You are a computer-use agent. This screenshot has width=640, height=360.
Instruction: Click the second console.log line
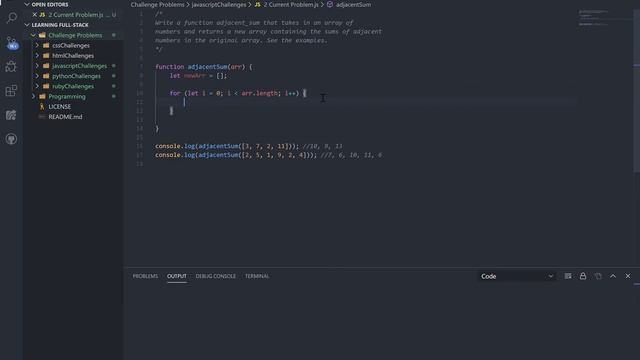269,155
